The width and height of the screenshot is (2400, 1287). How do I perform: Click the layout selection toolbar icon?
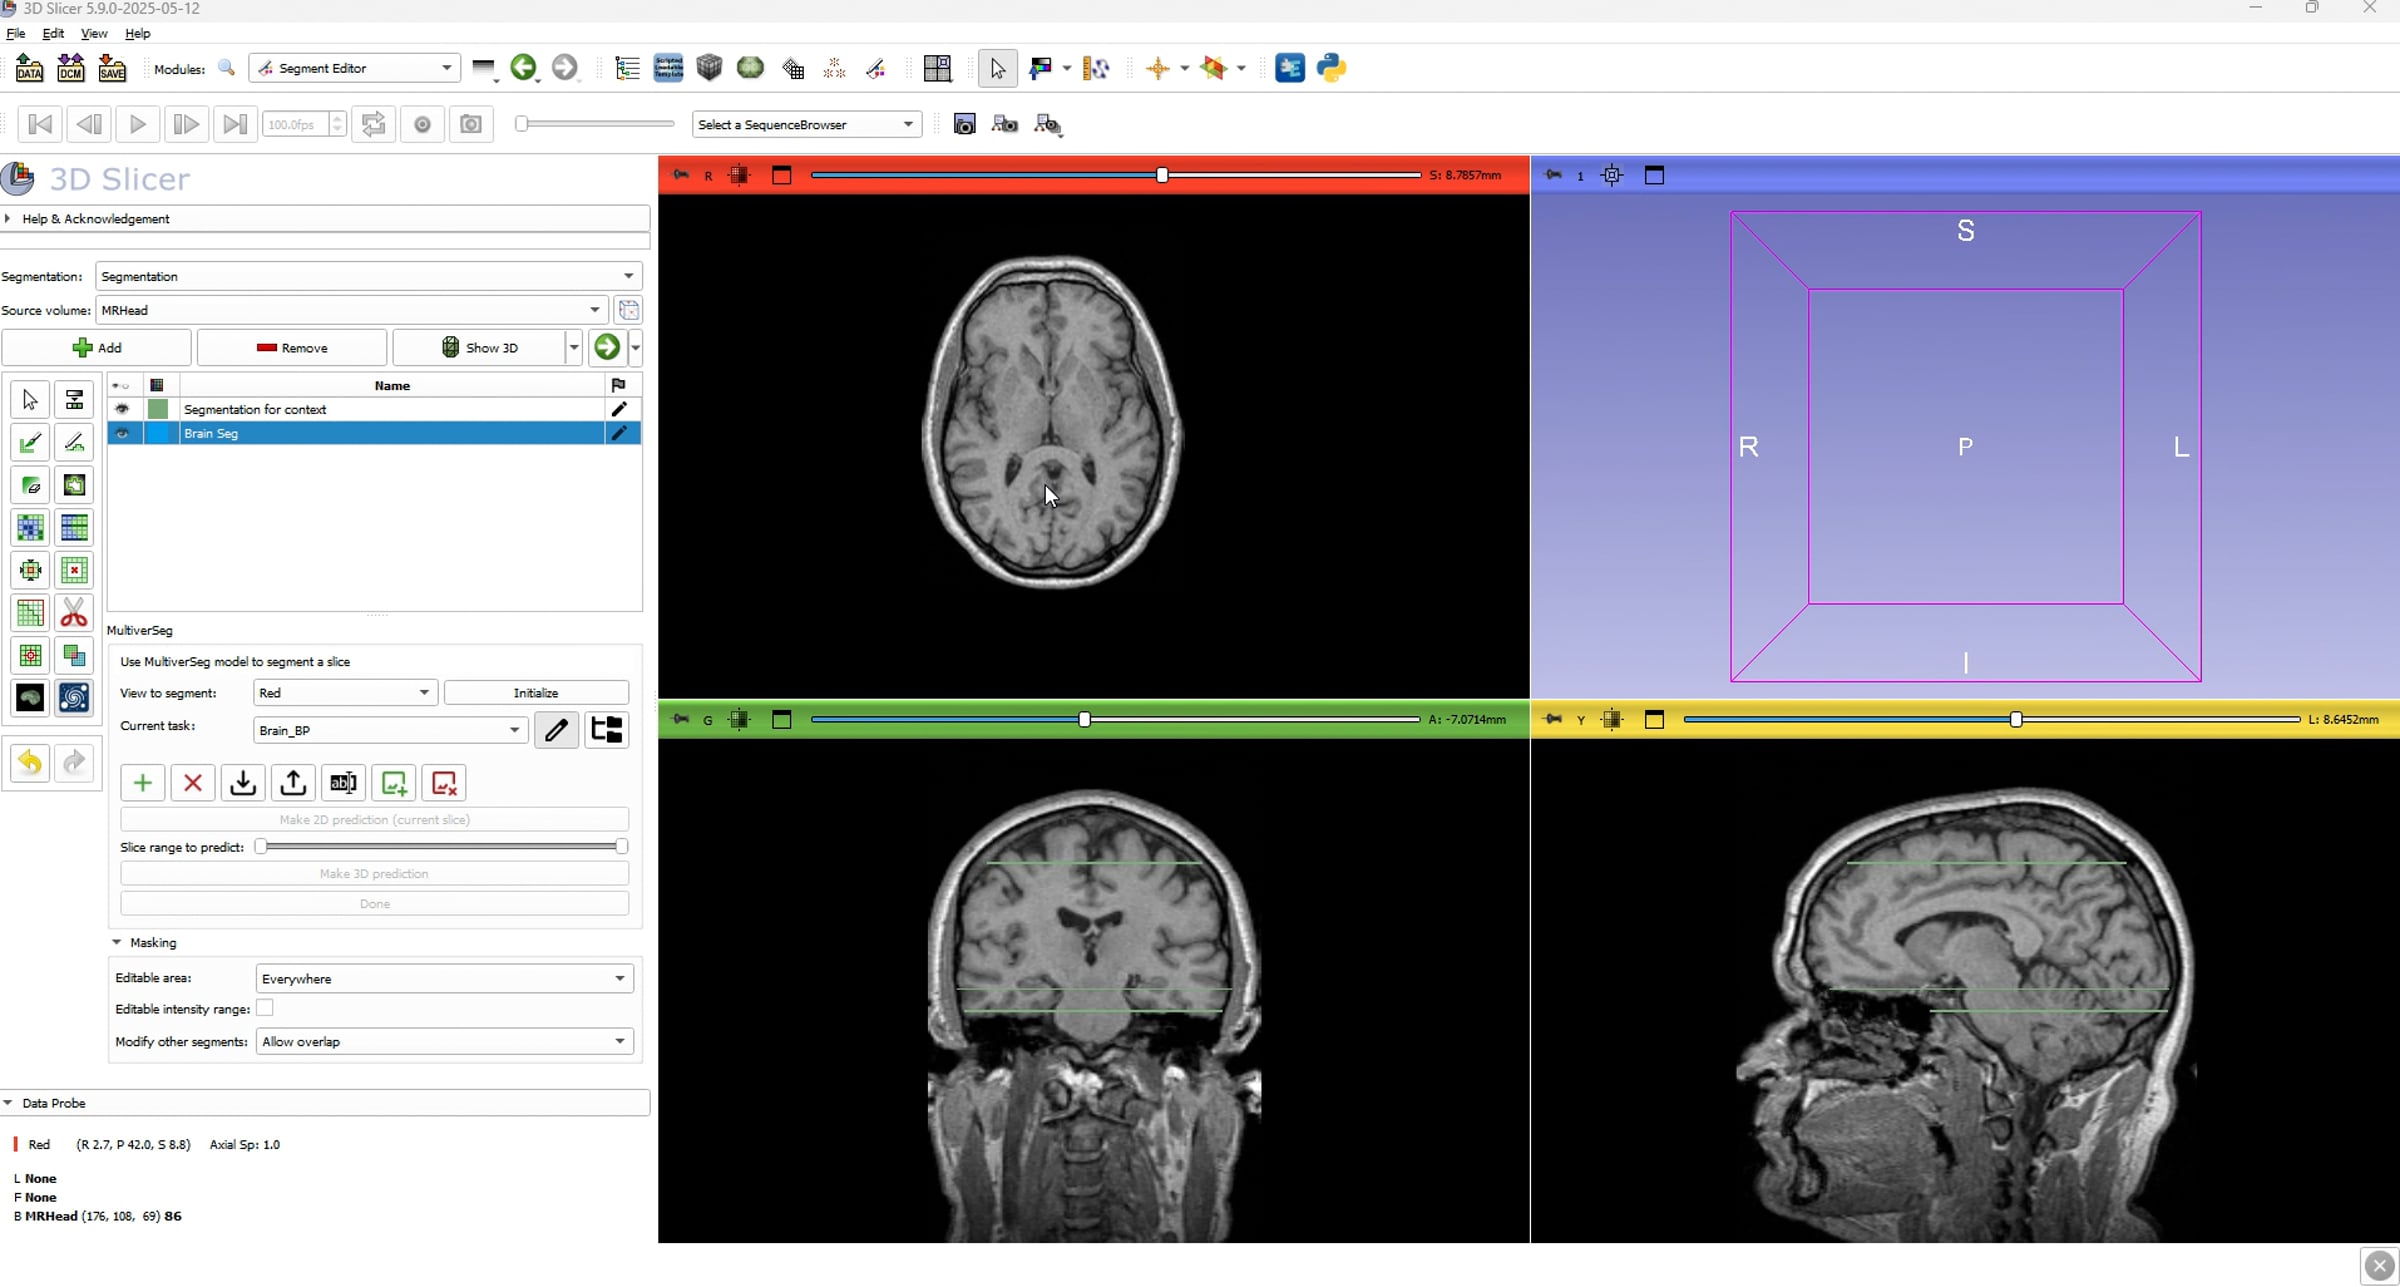point(937,68)
